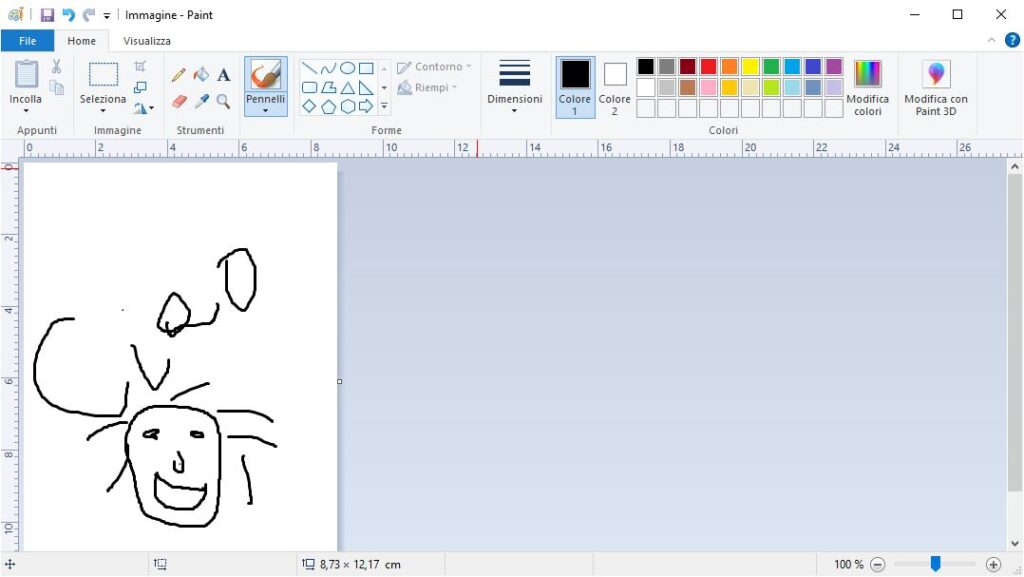Choose the Curve shape
The width and height of the screenshot is (1024, 577).
[328, 68]
